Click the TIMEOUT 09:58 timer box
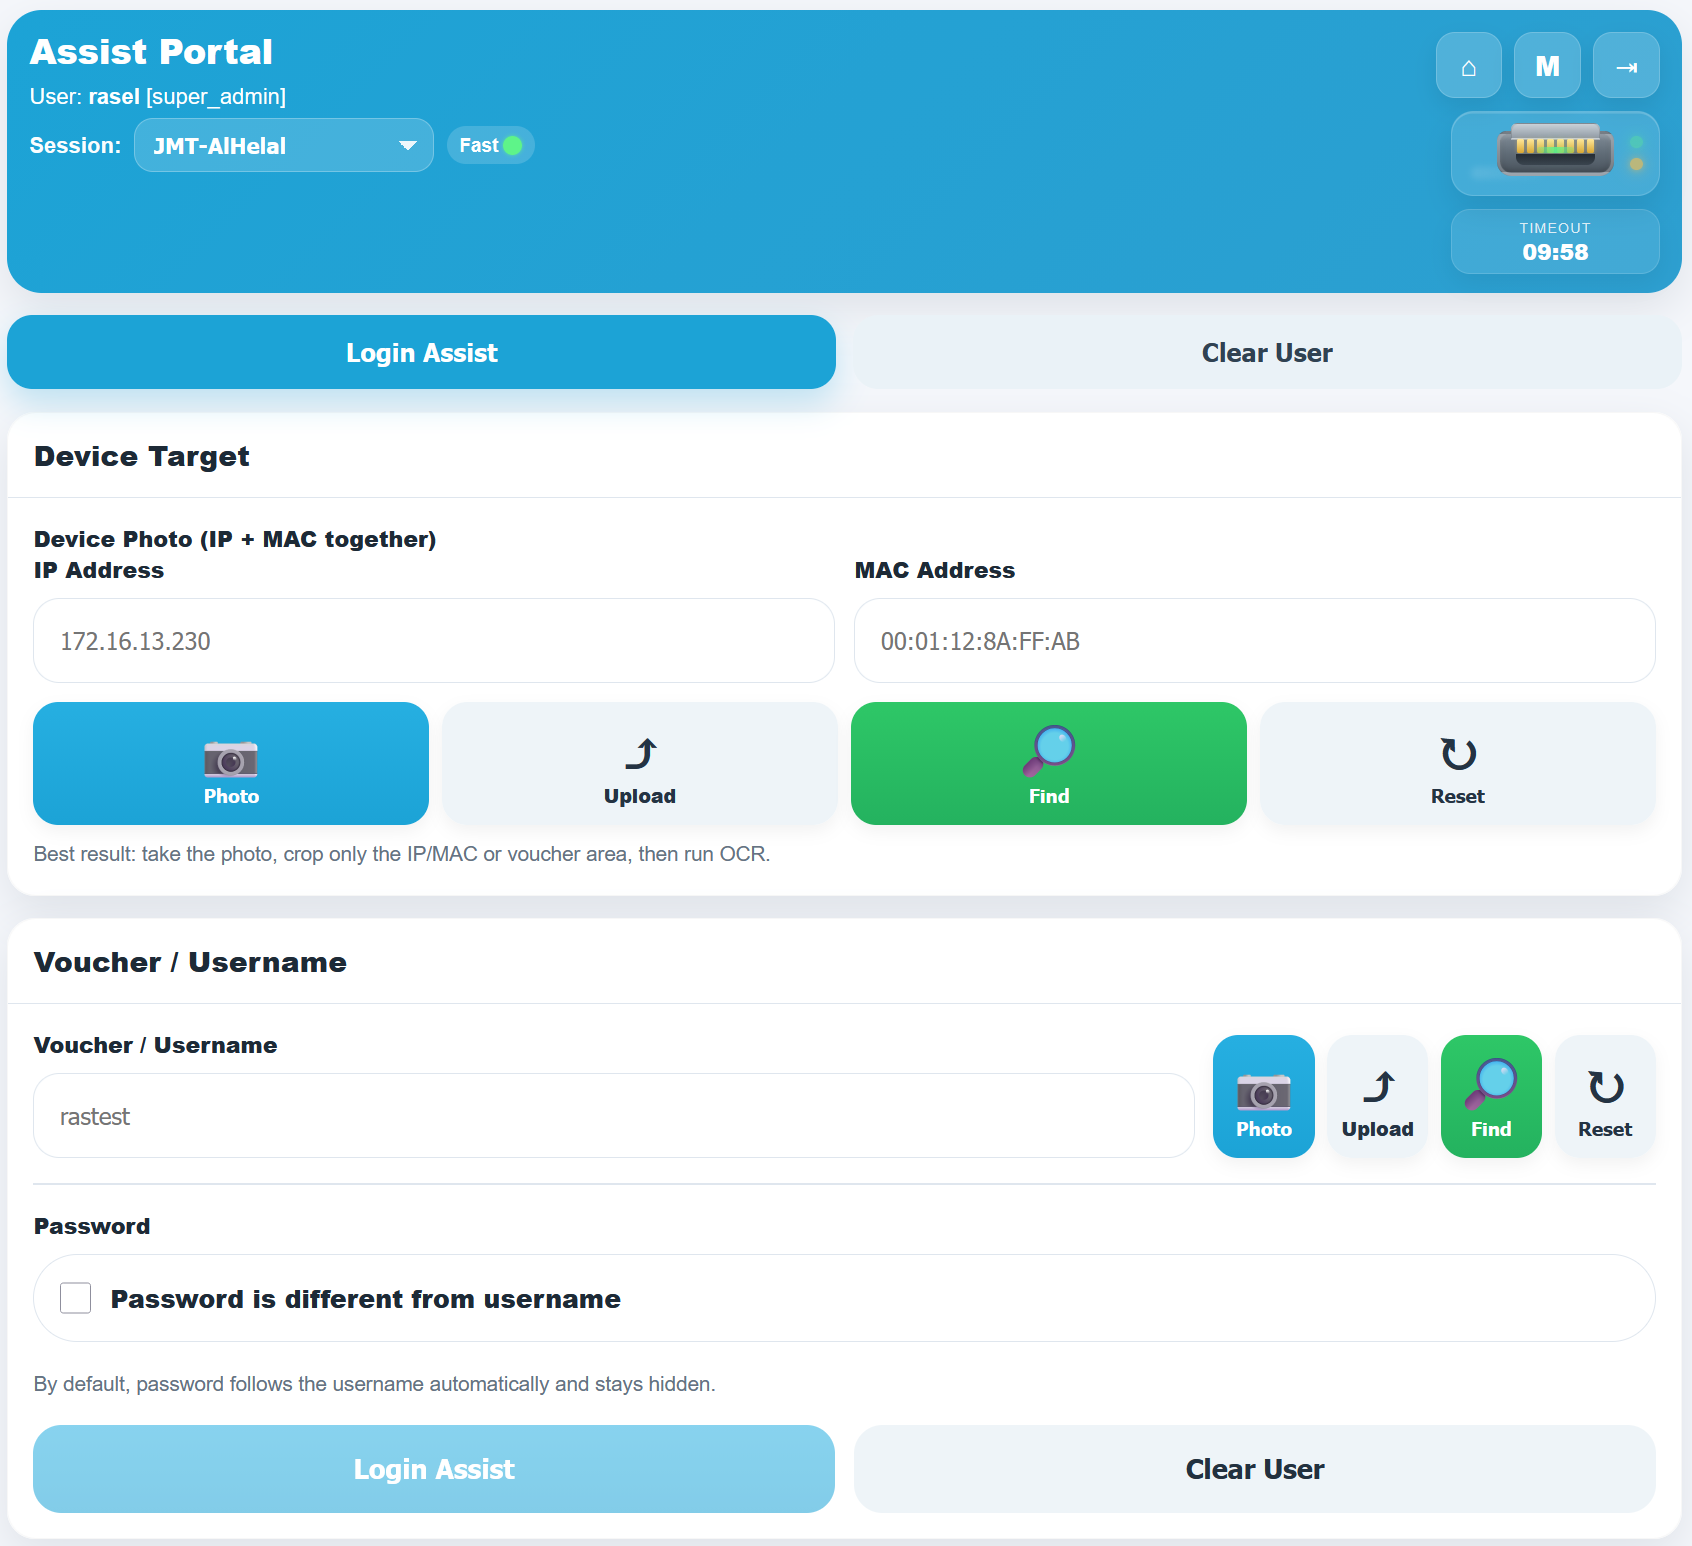The width and height of the screenshot is (1692, 1546). 1555,242
